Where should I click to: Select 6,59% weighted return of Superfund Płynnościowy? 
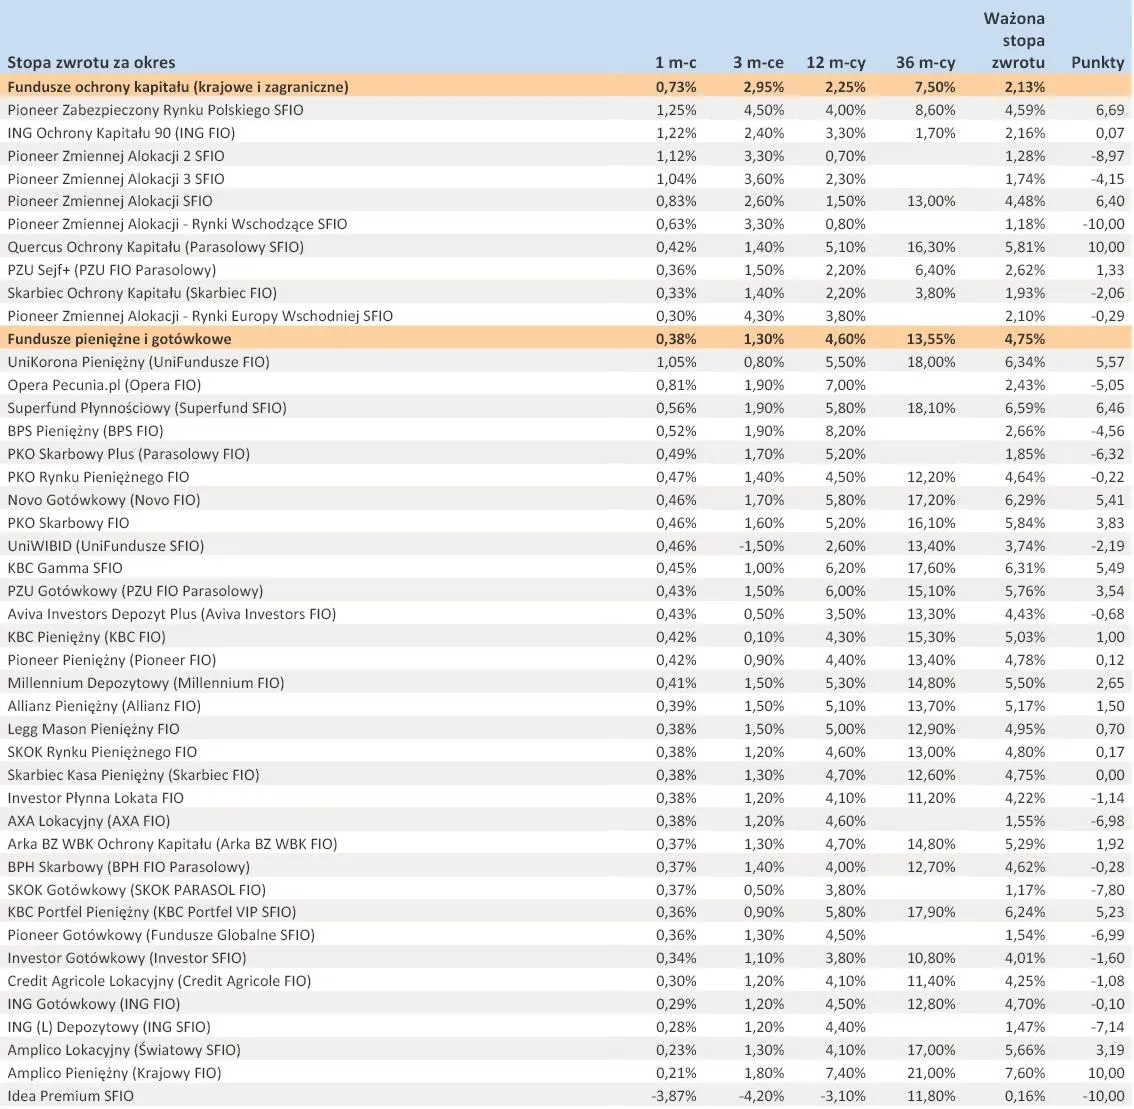[1025, 408]
